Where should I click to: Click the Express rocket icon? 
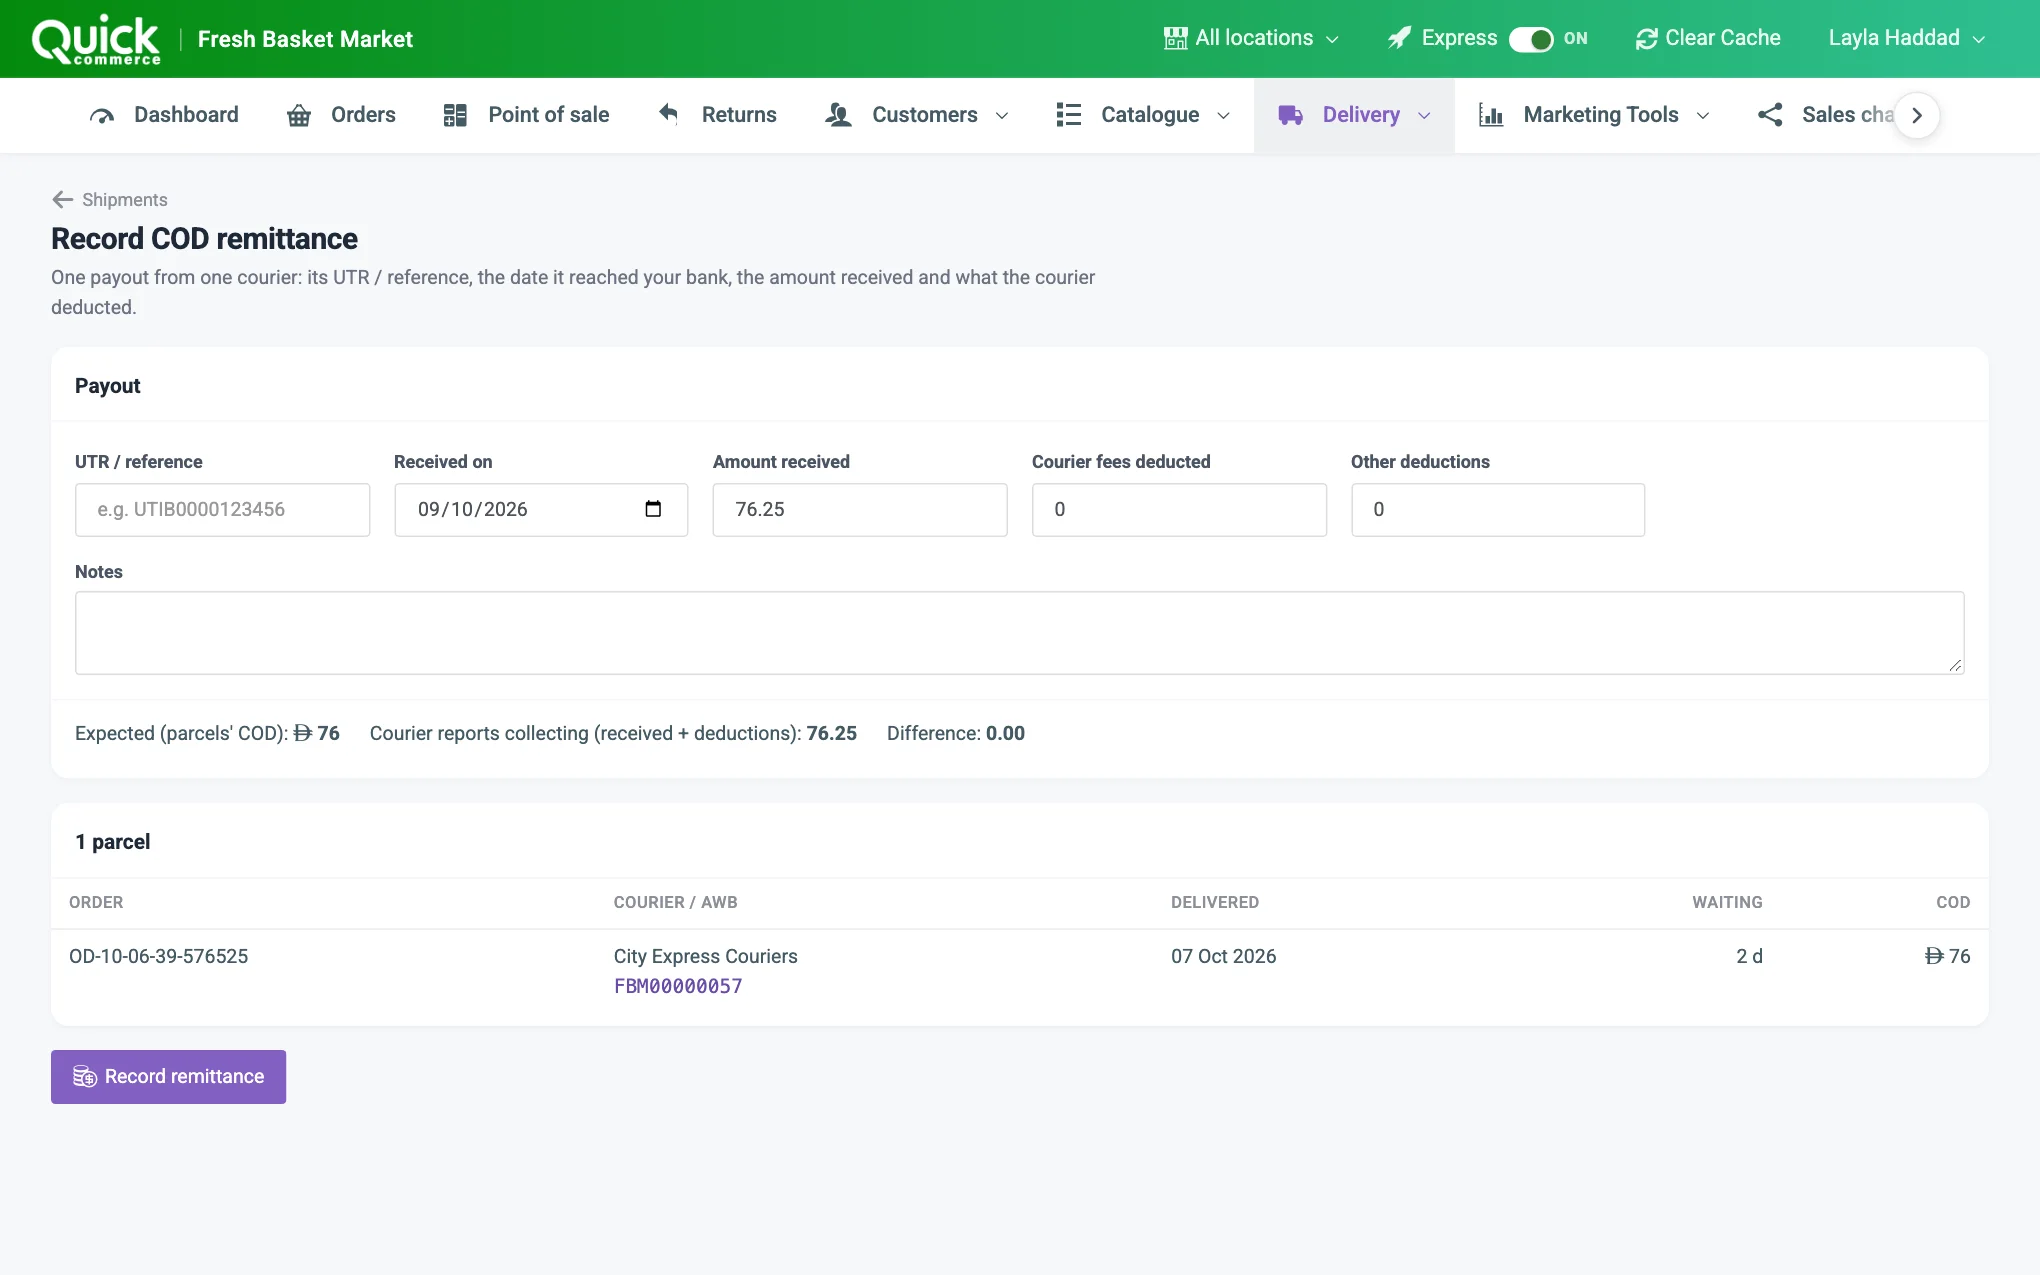tap(1399, 38)
